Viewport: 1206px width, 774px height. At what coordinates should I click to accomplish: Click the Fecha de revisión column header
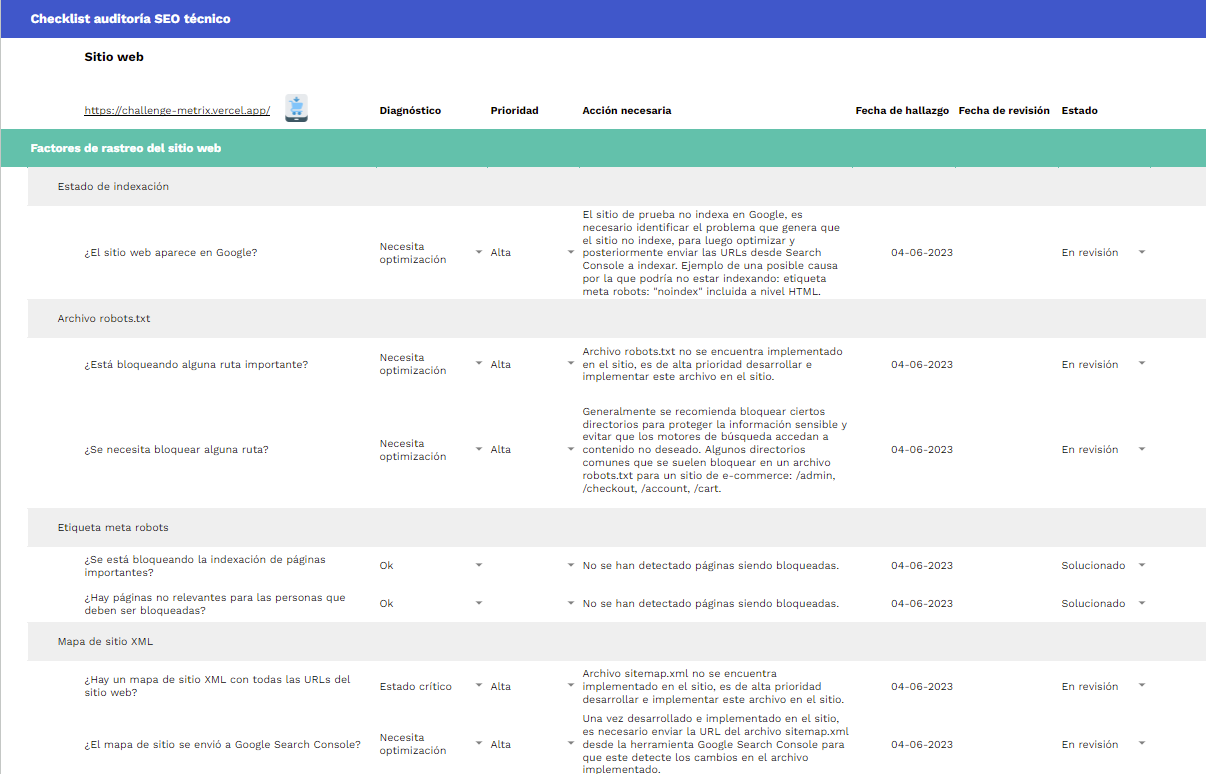point(1003,111)
